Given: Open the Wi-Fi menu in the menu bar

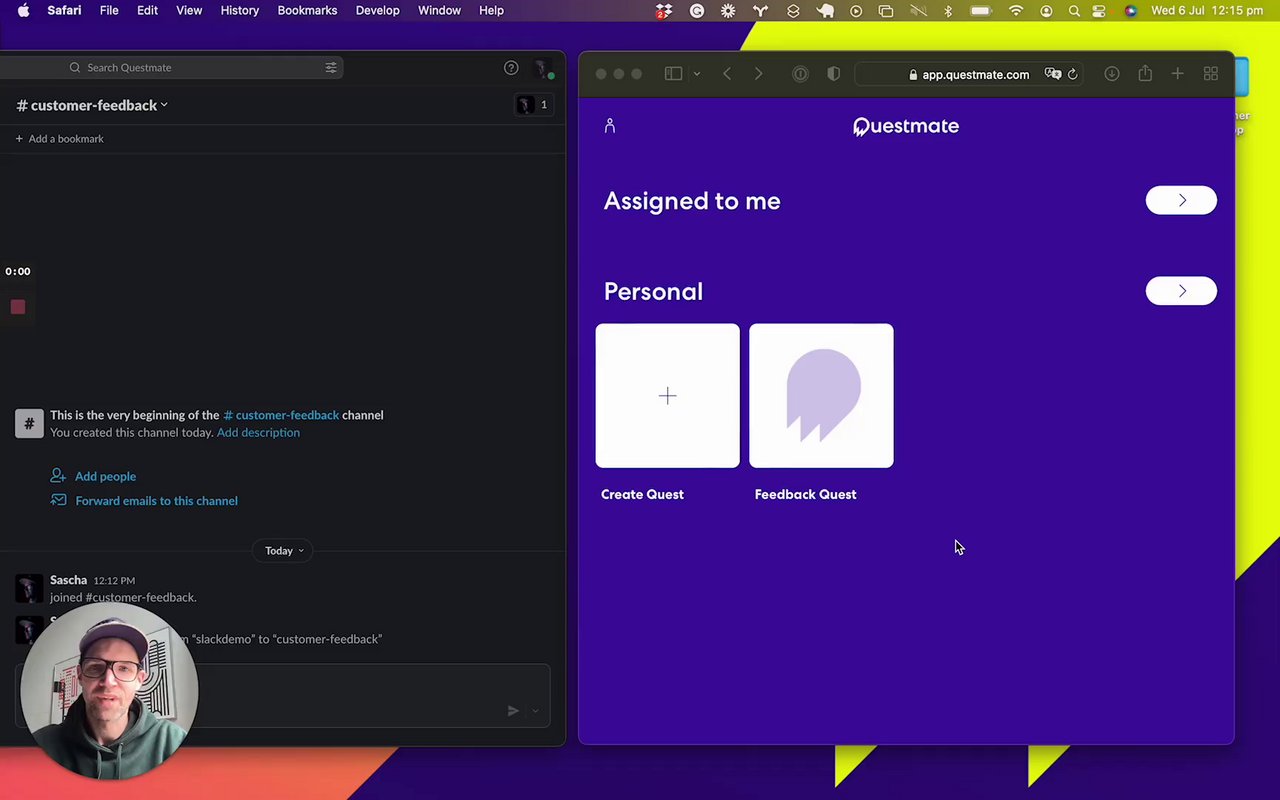Looking at the screenshot, I should point(1016,11).
